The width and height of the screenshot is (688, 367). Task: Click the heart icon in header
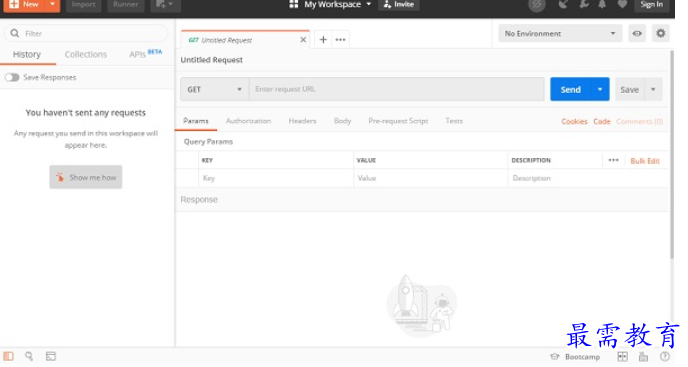pyautogui.click(x=622, y=4)
